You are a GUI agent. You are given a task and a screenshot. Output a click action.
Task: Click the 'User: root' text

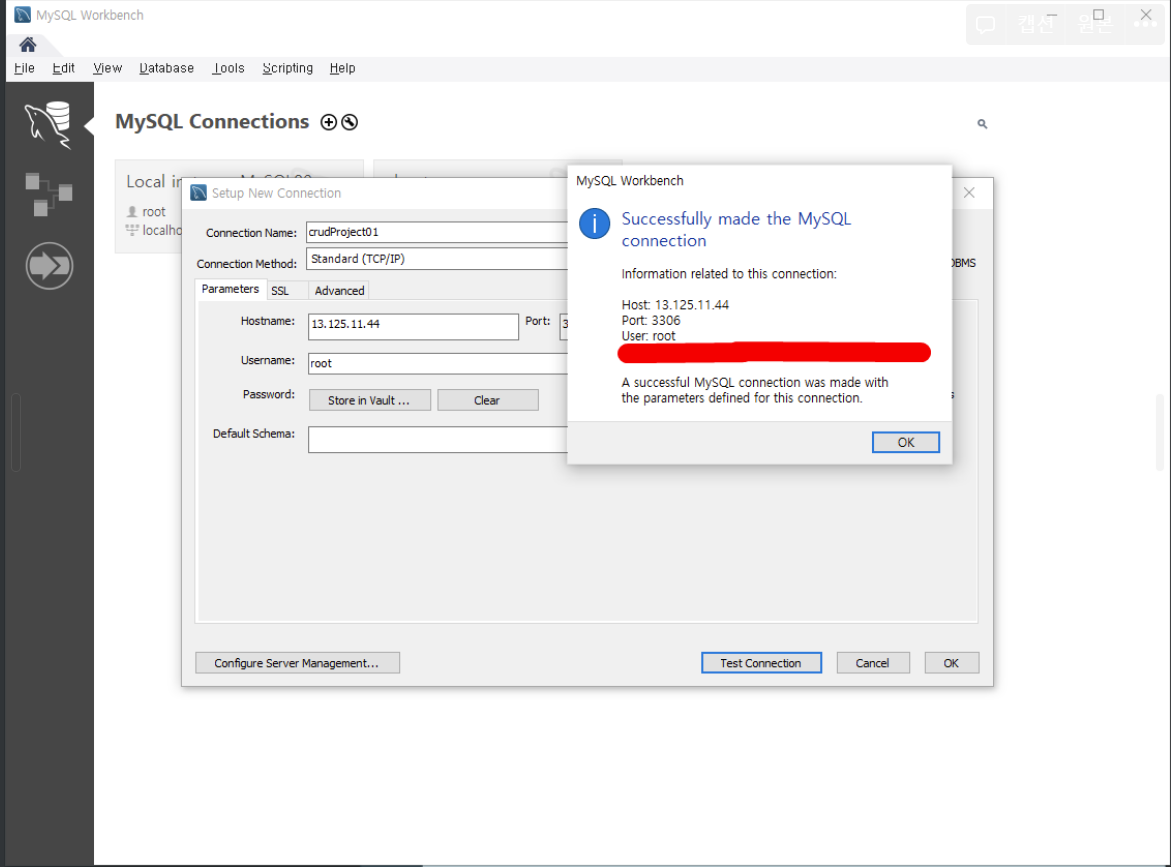point(648,336)
